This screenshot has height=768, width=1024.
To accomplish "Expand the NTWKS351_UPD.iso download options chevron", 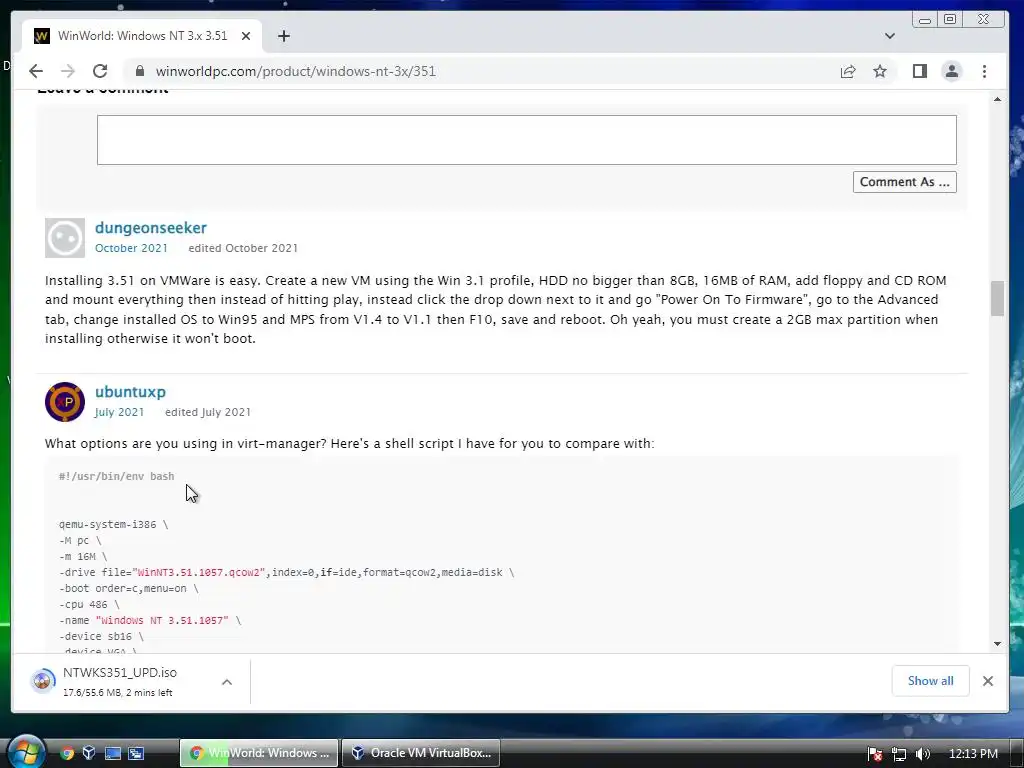I will click(x=227, y=682).
